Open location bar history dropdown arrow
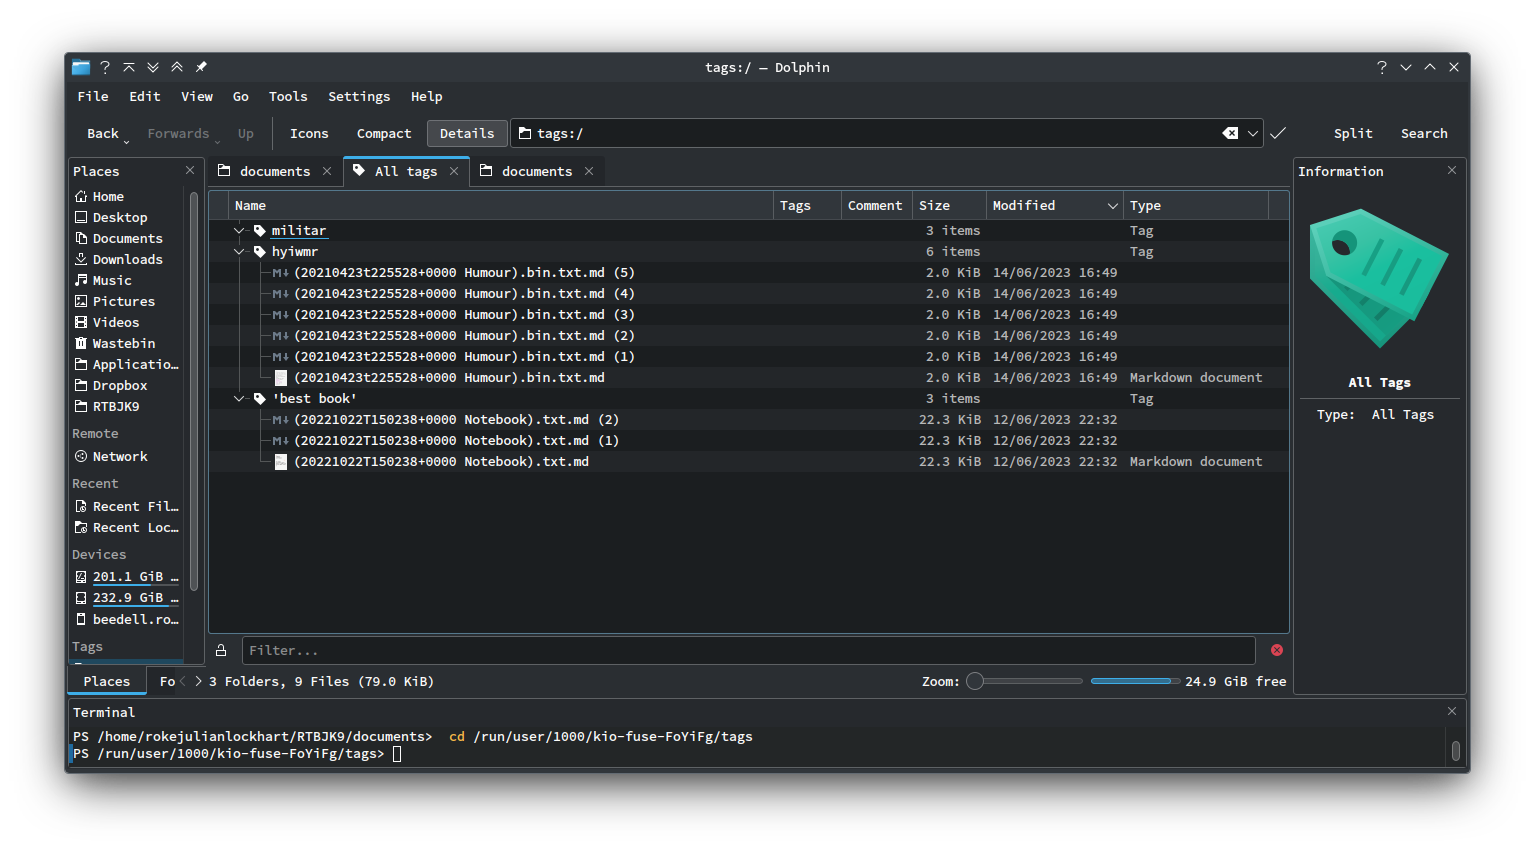Image resolution: width=1535 pixels, height=850 pixels. 1253,133
